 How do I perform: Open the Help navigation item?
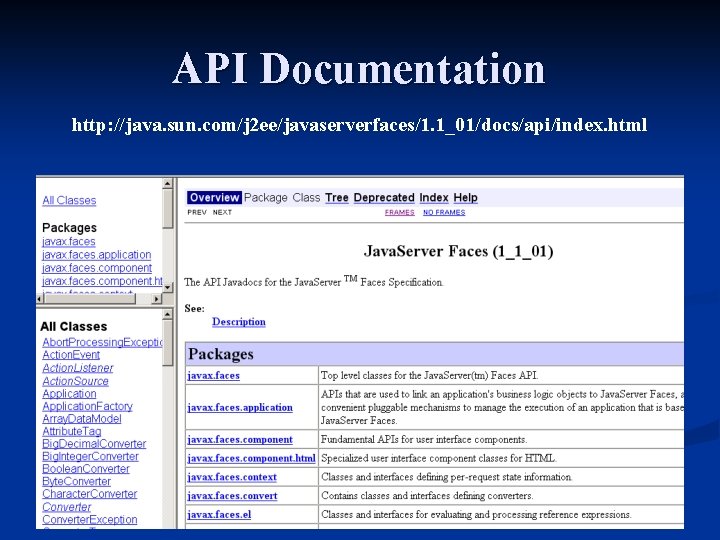(x=466, y=197)
